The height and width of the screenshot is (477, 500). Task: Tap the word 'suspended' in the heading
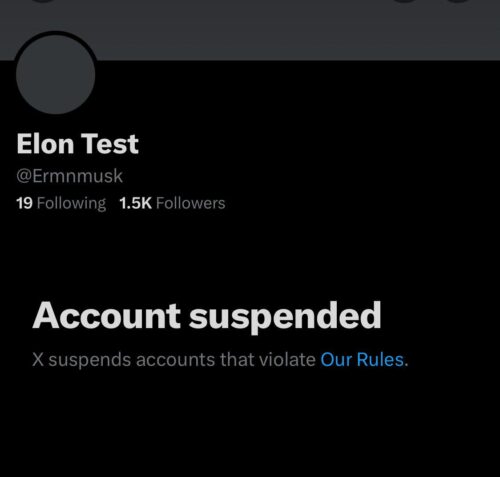click(285, 317)
